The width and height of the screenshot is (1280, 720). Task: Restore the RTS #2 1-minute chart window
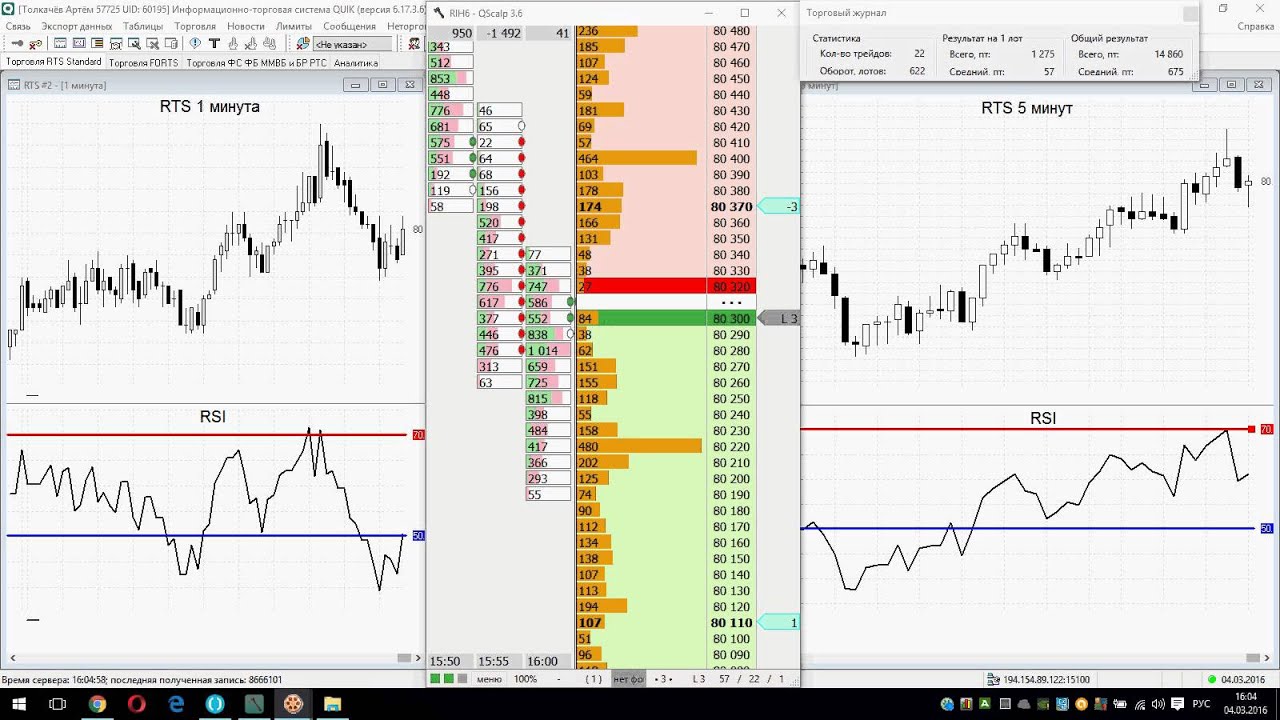[x=382, y=85]
